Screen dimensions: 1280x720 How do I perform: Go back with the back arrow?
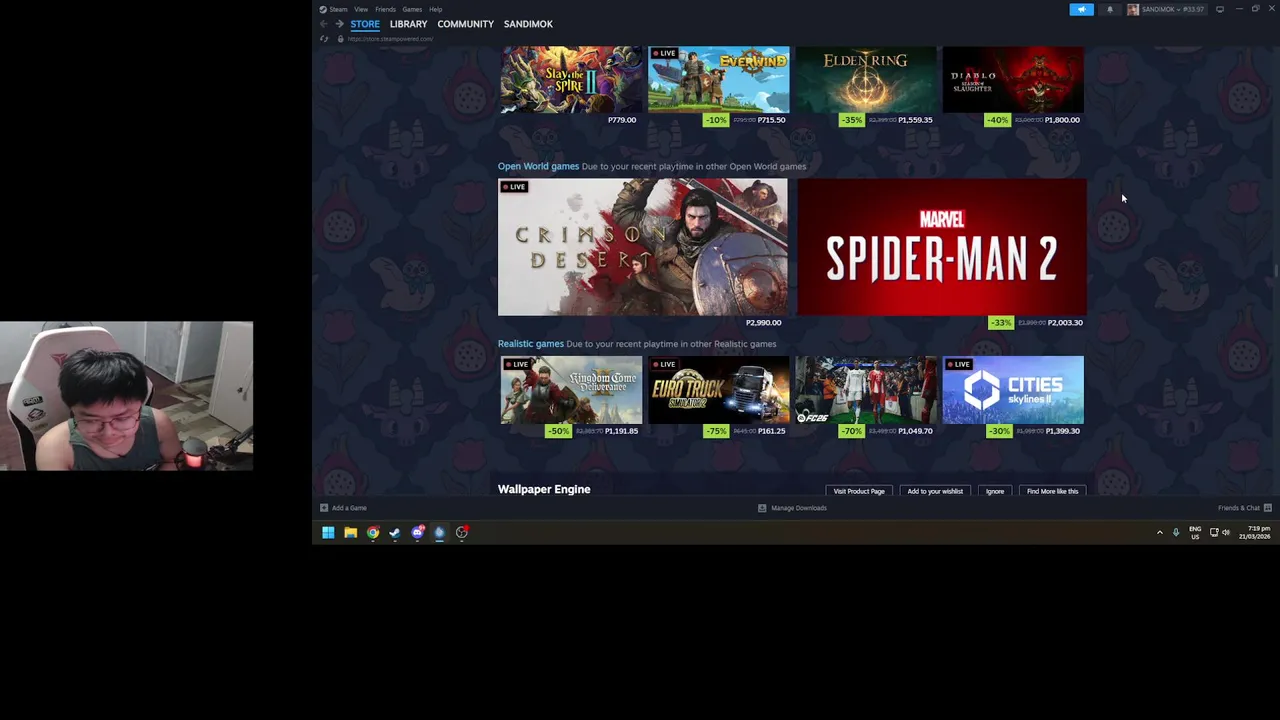point(324,24)
